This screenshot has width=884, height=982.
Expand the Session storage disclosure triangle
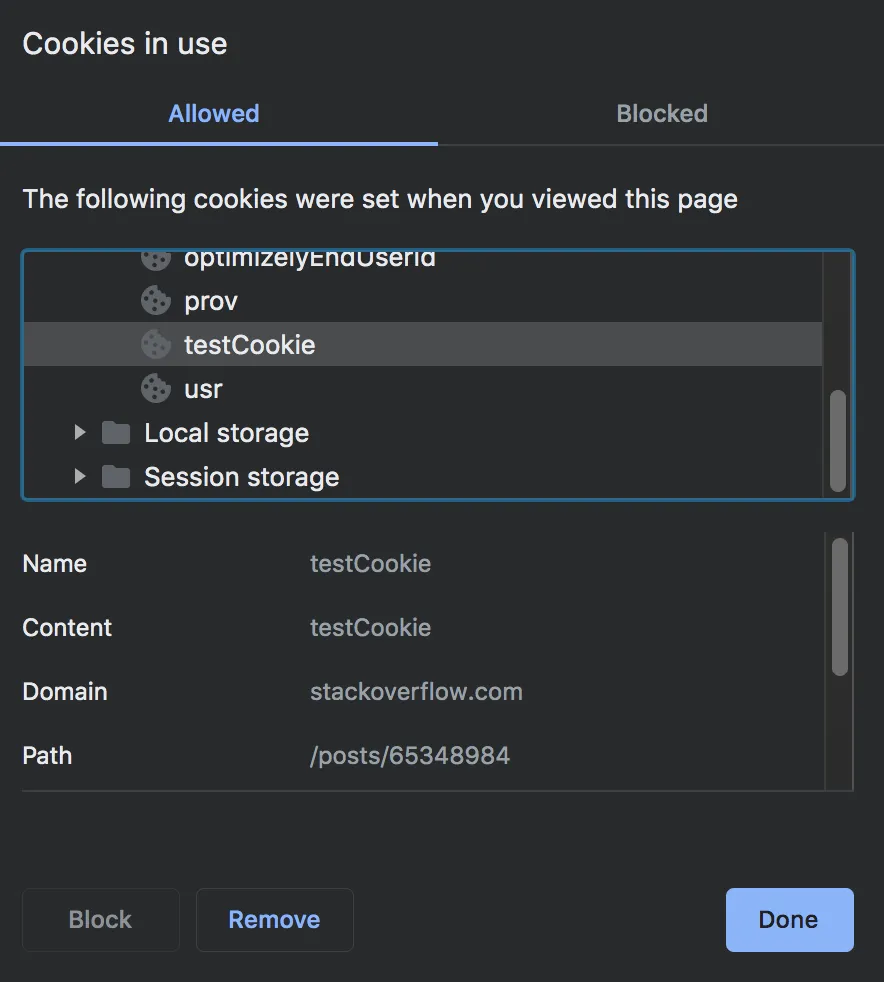click(x=80, y=476)
